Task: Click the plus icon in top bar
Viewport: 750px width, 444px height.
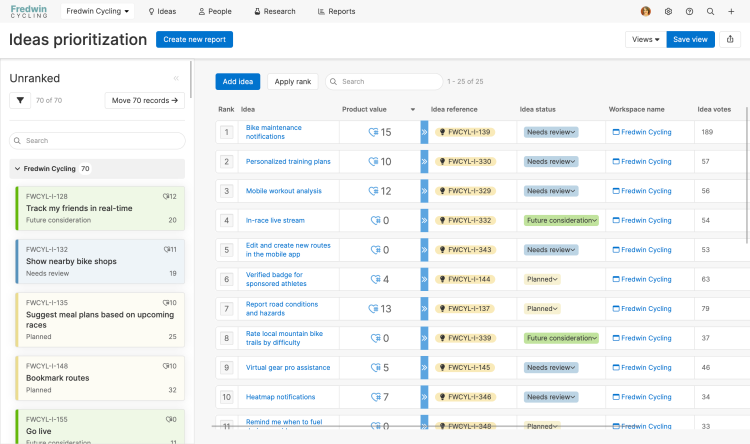Action: tap(732, 12)
